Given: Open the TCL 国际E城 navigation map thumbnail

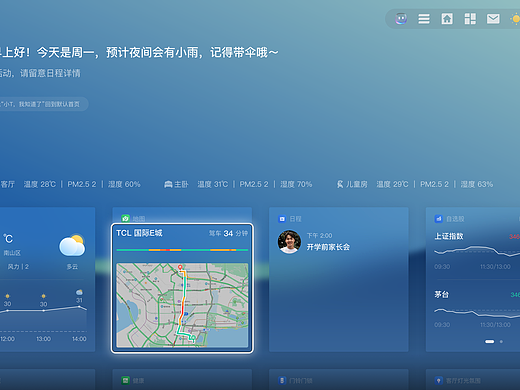Looking at the screenshot, I should click(x=182, y=305).
